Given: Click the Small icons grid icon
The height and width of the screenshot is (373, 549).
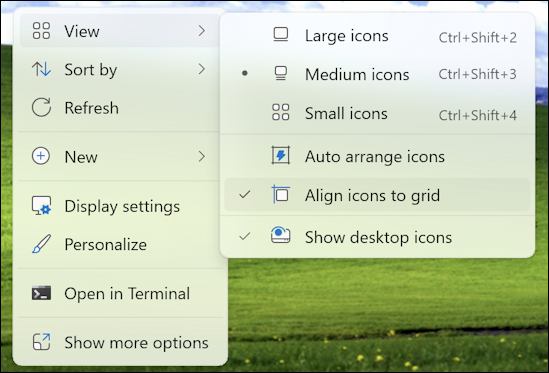Looking at the screenshot, I should click(281, 112).
